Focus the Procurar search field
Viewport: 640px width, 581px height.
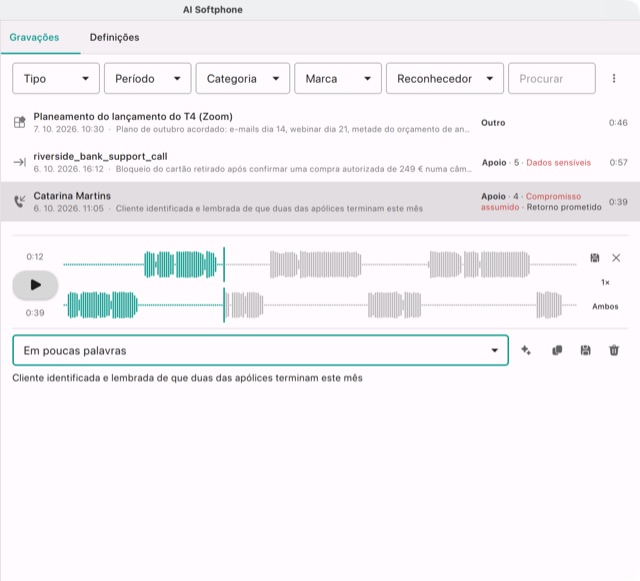click(x=552, y=78)
